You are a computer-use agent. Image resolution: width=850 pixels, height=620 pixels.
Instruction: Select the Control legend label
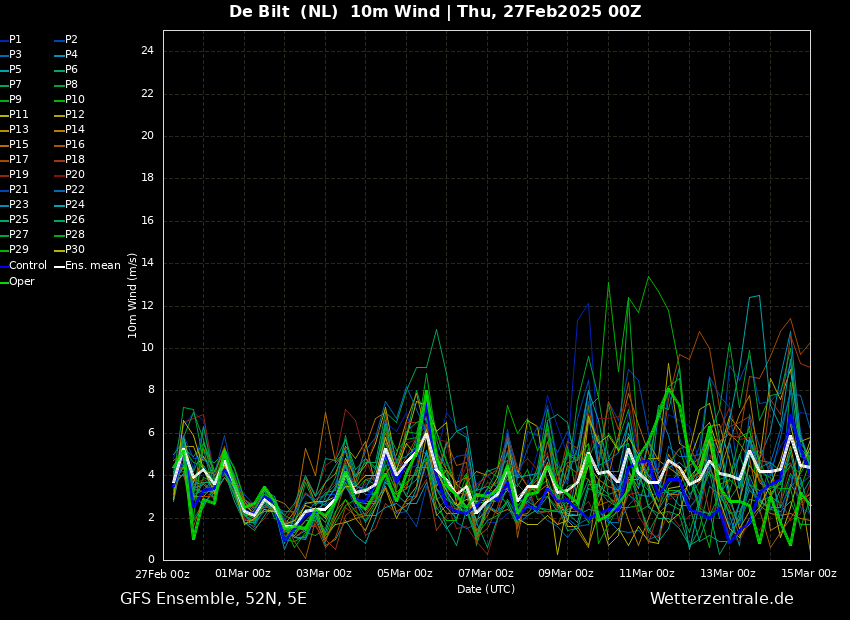point(28,266)
